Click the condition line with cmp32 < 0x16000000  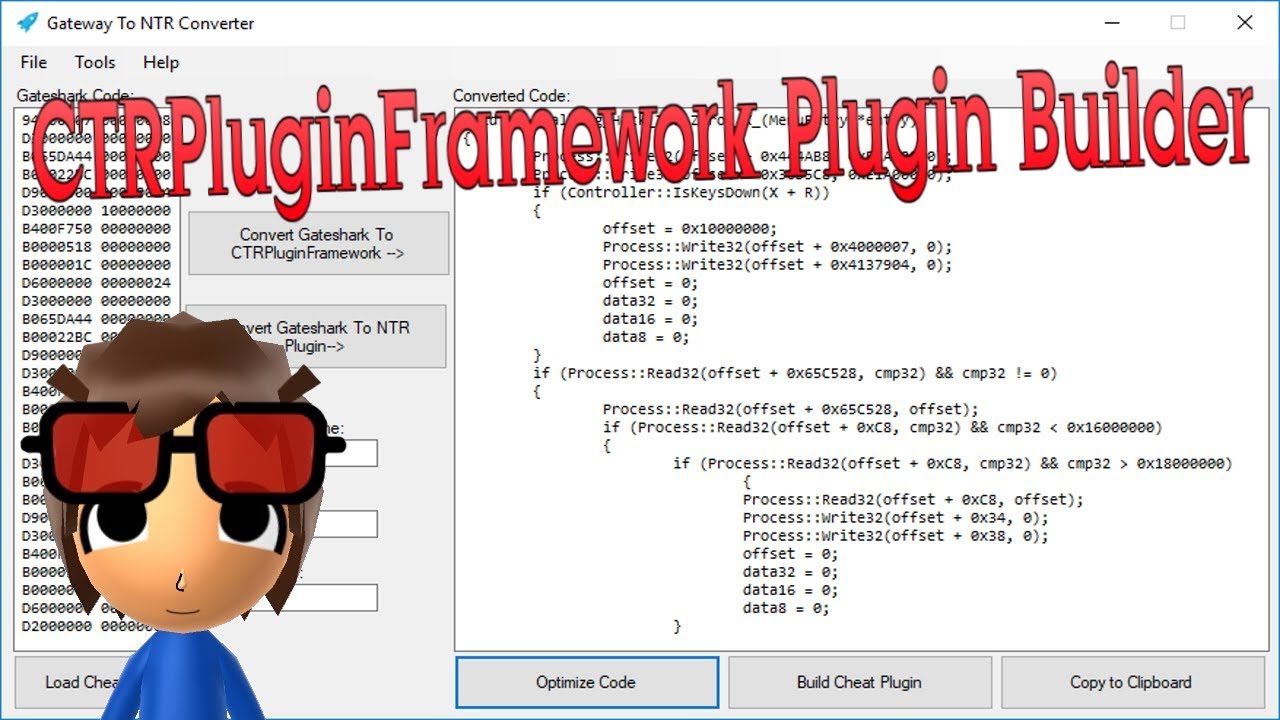coord(882,427)
